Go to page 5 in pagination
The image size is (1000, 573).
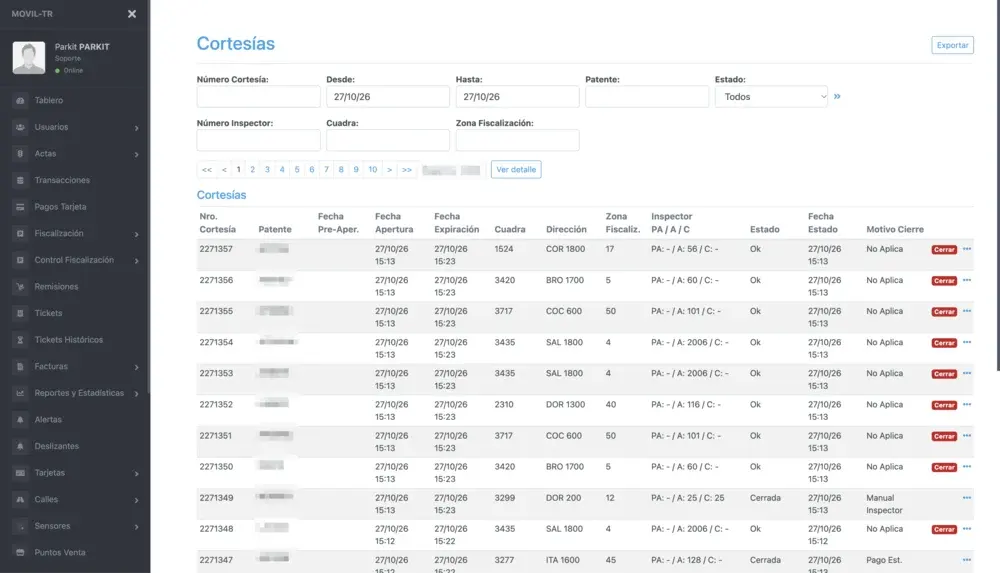point(297,170)
